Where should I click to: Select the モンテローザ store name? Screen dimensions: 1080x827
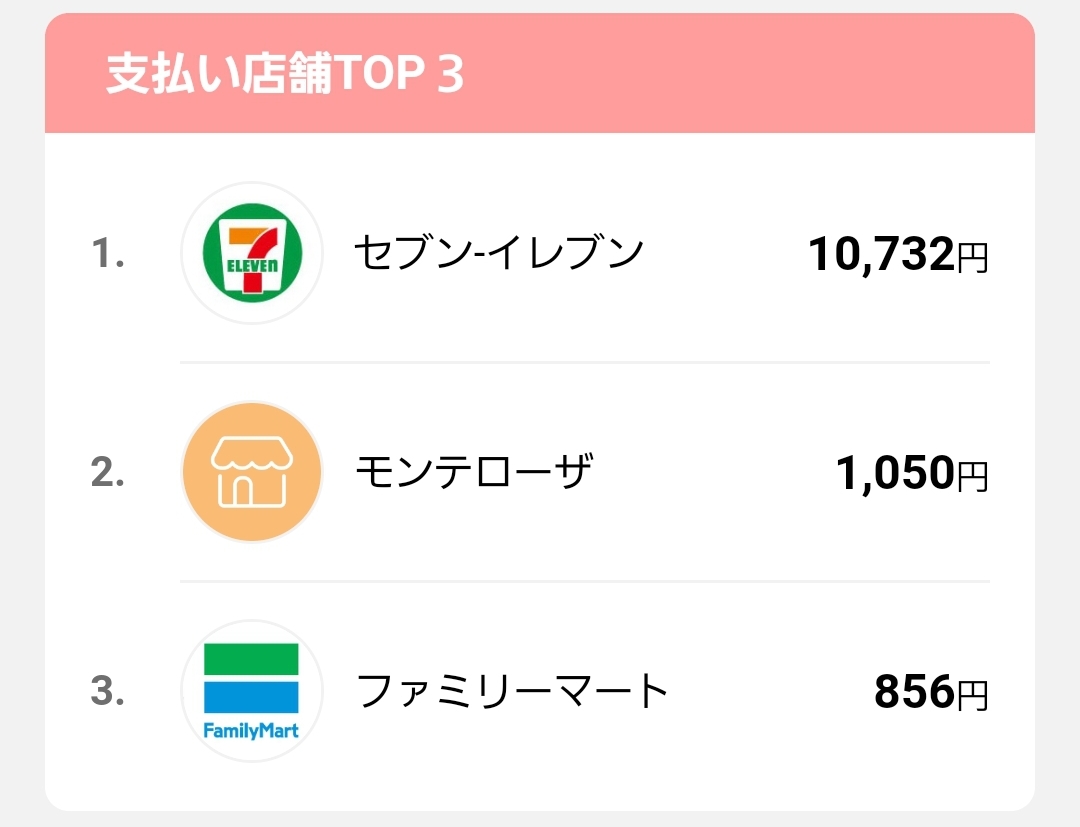point(474,472)
